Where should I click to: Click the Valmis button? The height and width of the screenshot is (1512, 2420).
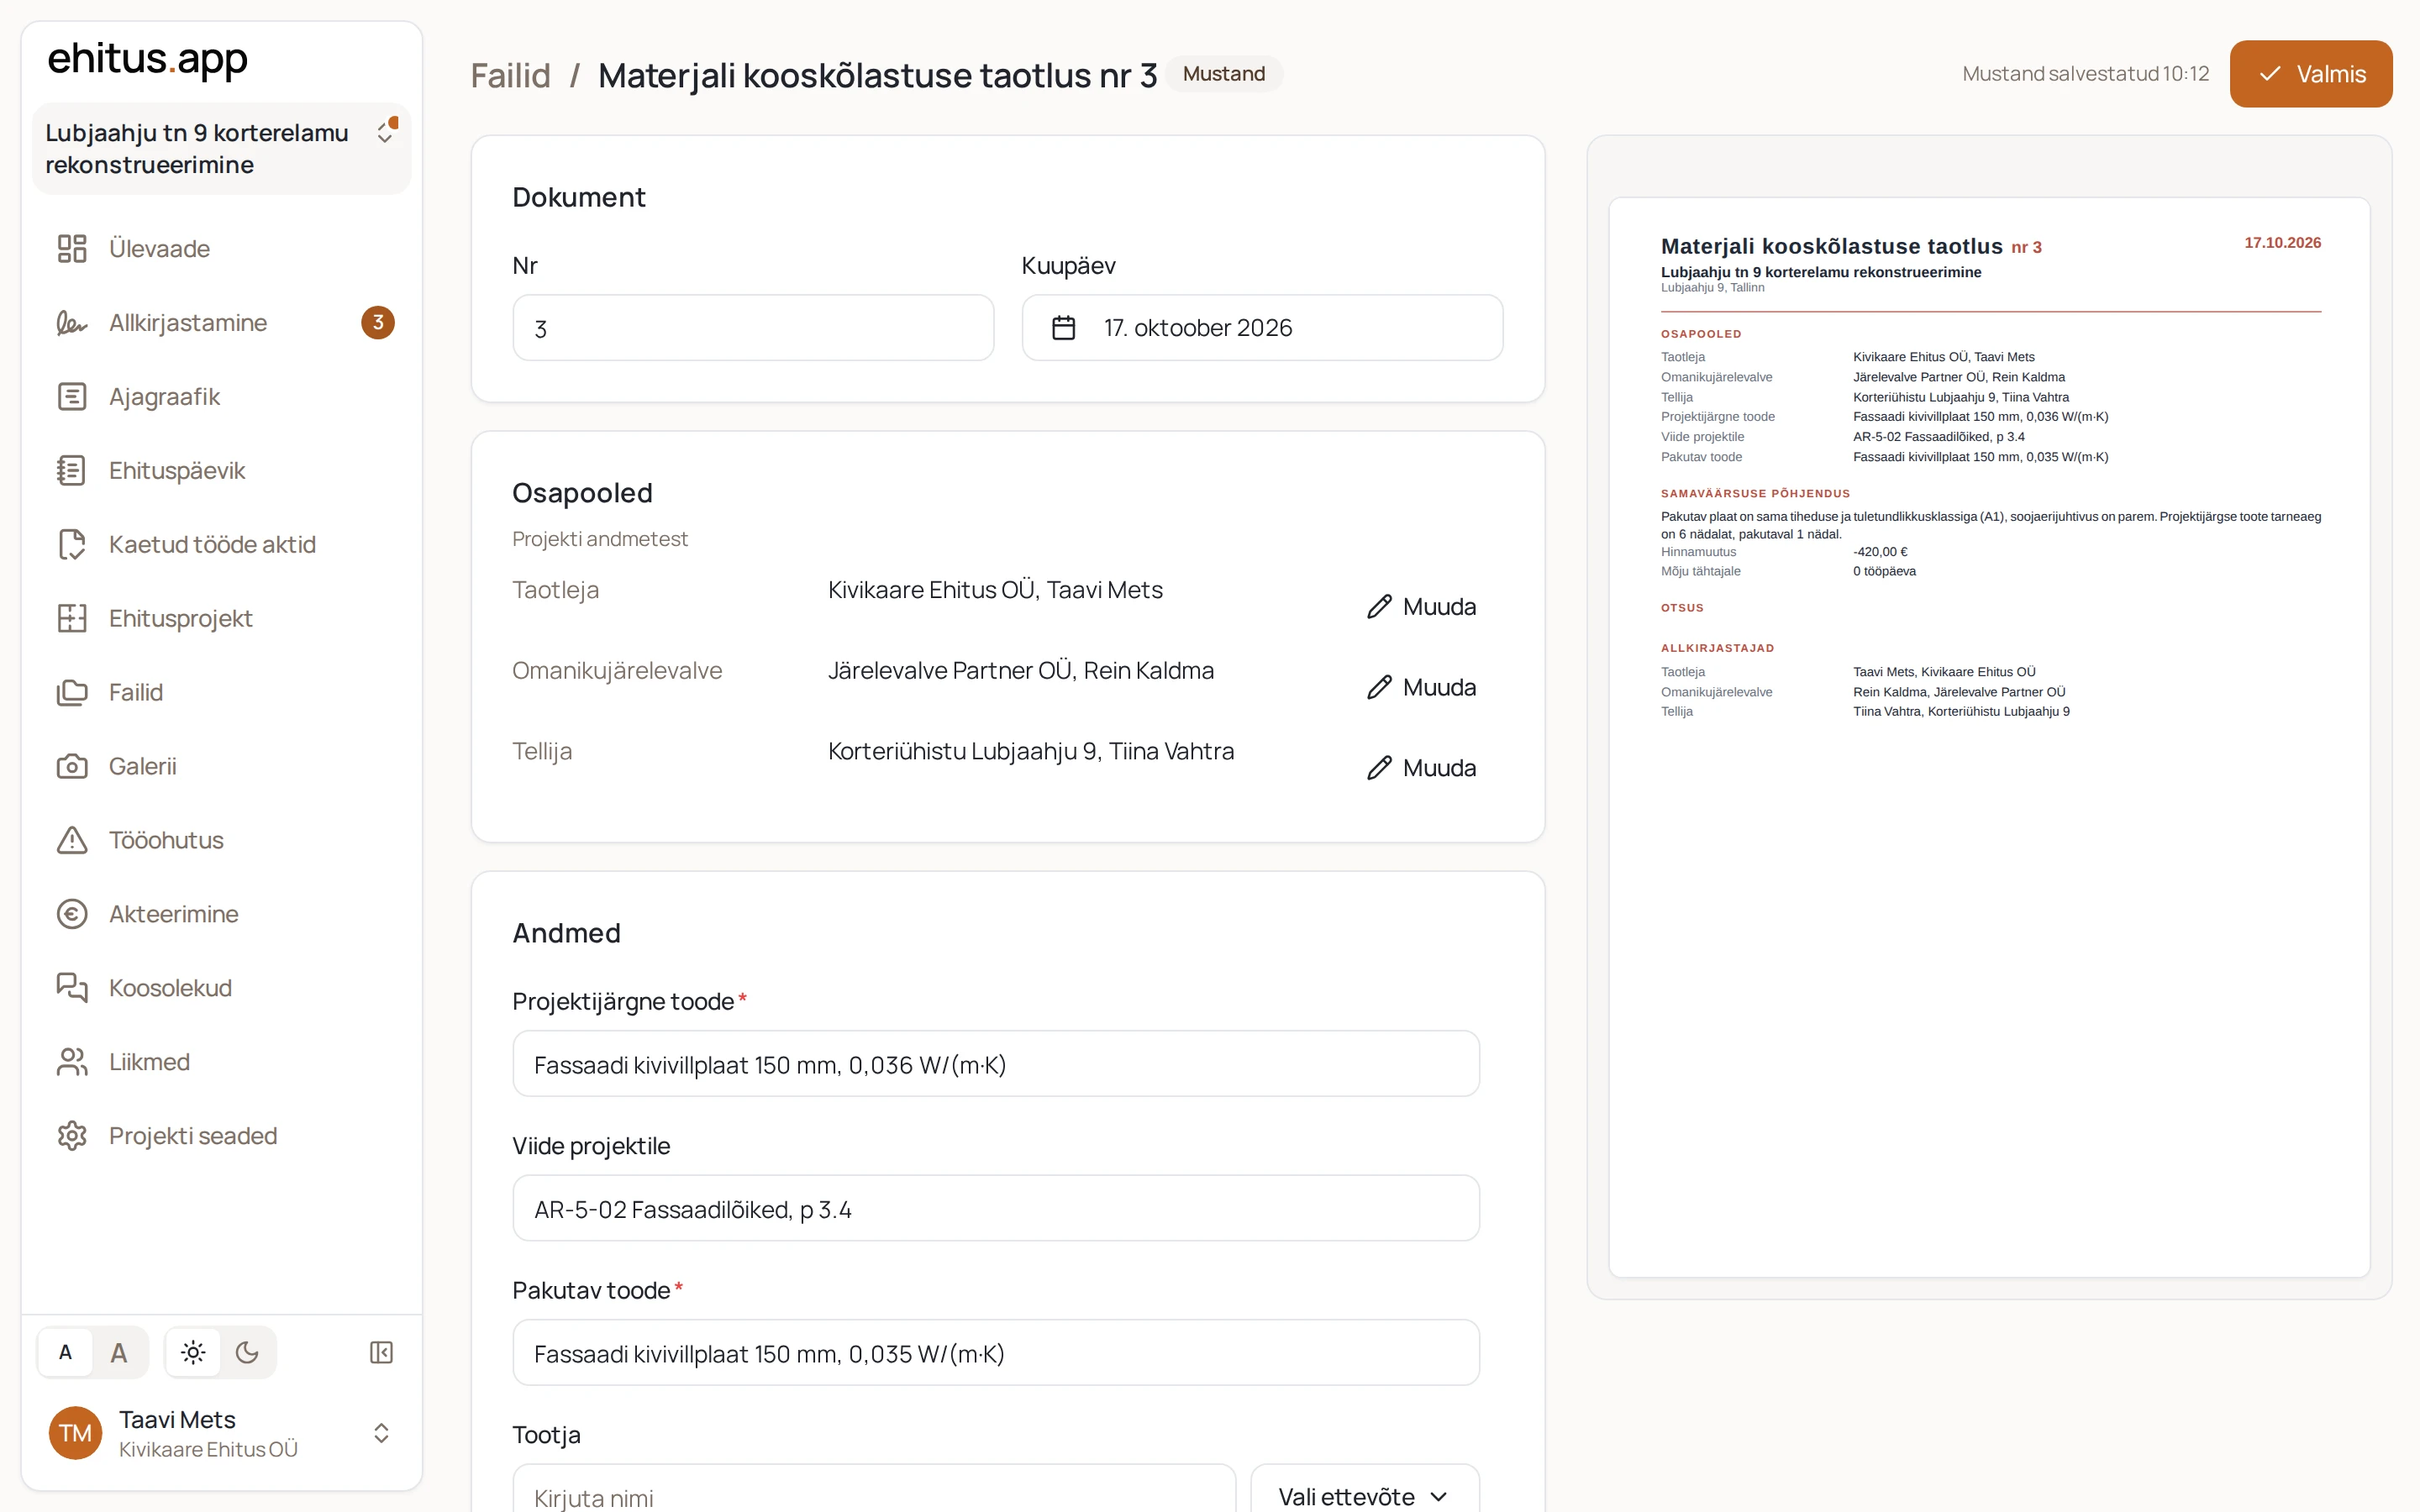tap(2310, 74)
